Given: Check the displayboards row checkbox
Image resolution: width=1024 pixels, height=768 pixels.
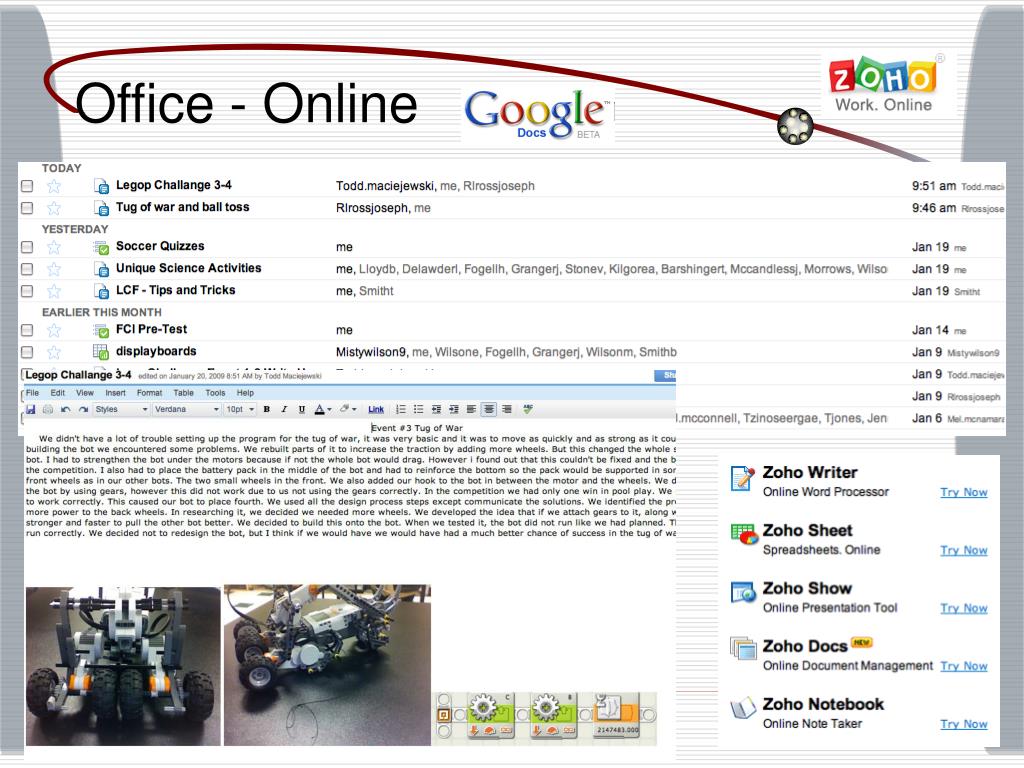Looking at the screenshot, I should tap(27, 352).
